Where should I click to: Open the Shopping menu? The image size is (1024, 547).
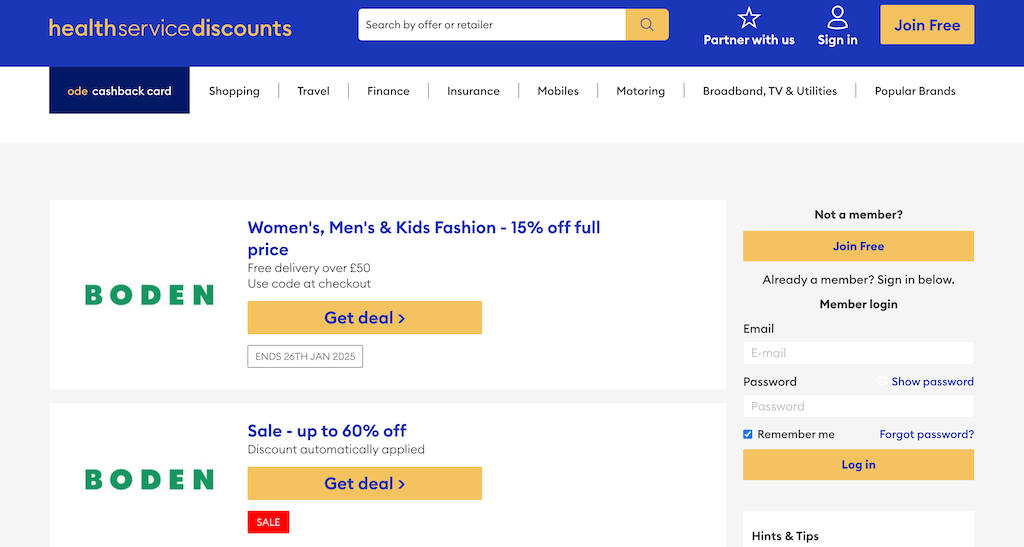pos(234,91)
